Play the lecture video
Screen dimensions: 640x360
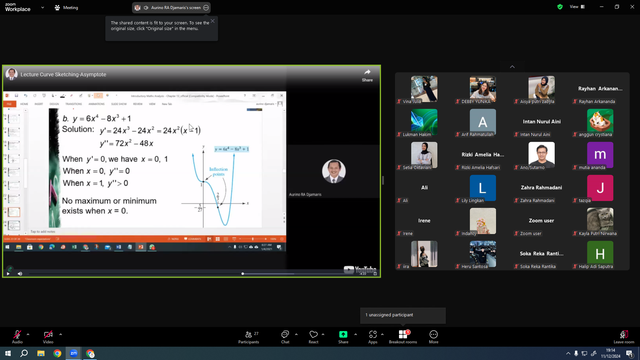[8, 273]
